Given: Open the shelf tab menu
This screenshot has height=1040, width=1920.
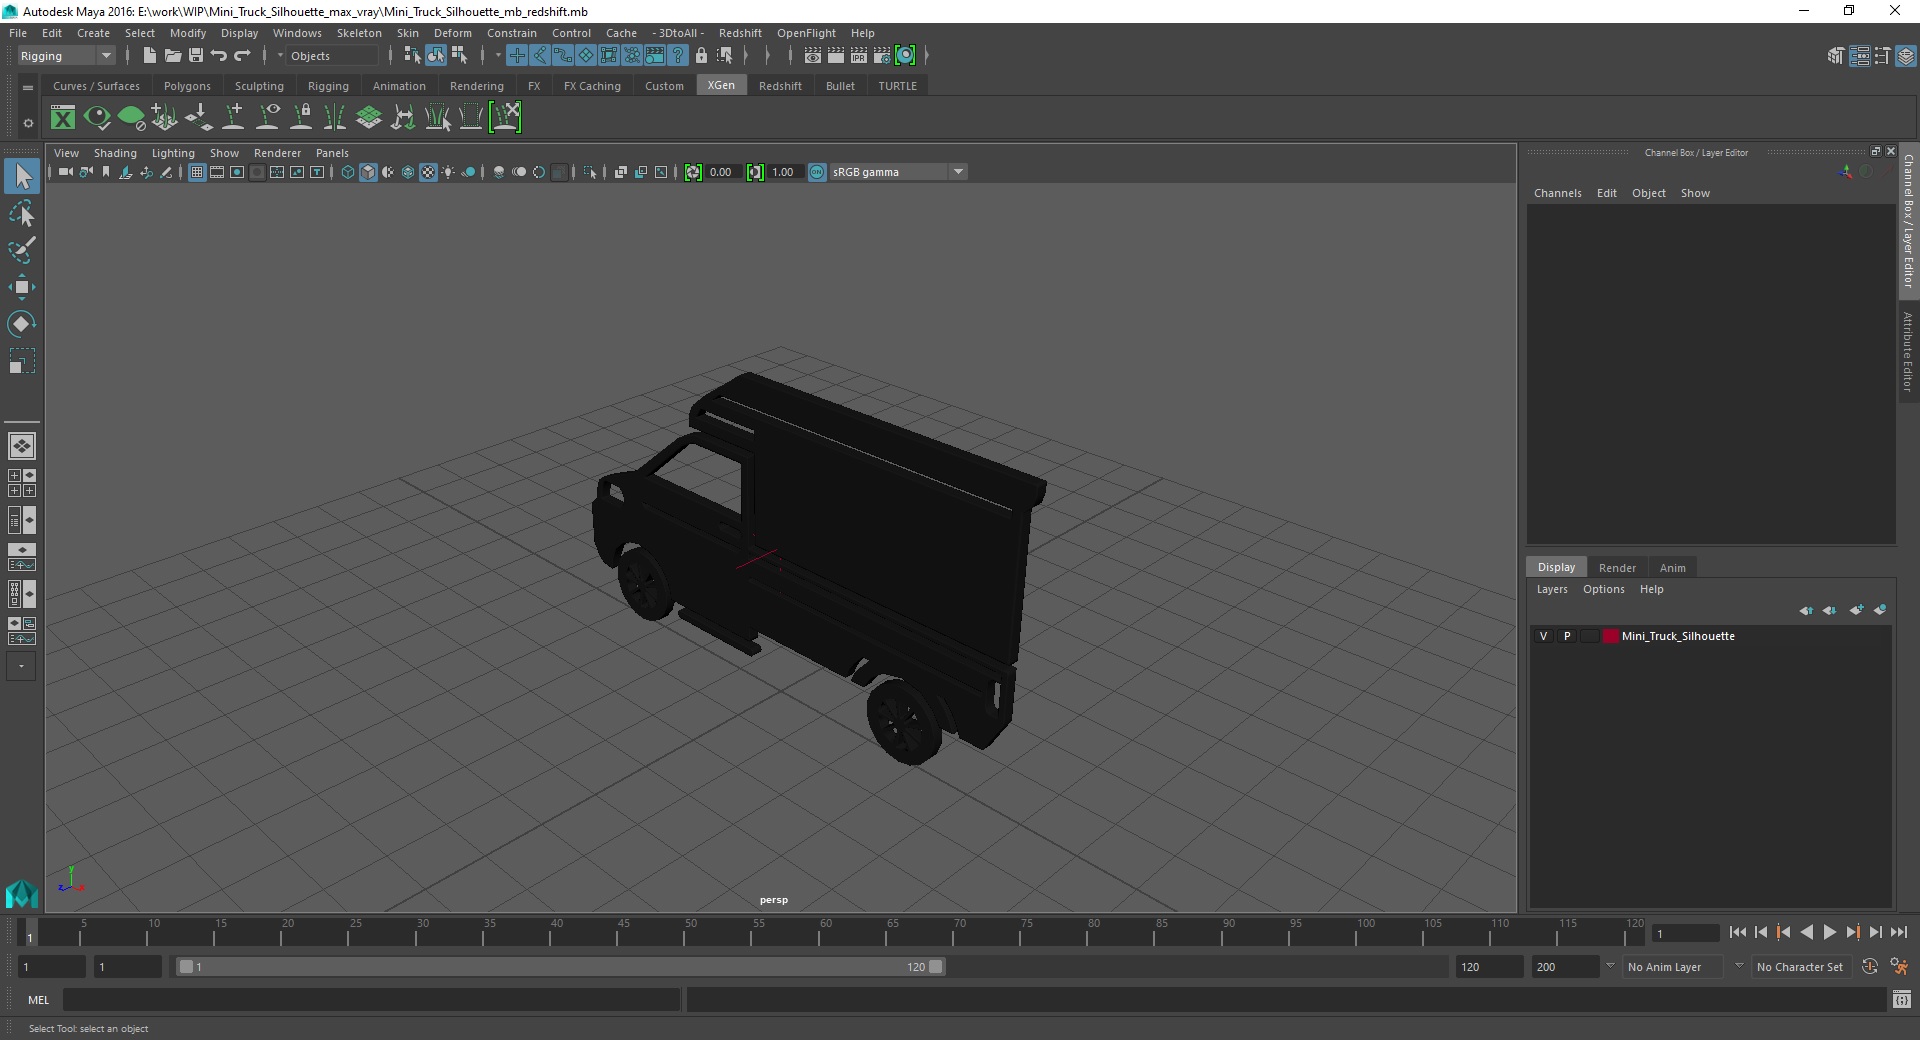Looking at the screenshot, I should click(x=28, y=87).
